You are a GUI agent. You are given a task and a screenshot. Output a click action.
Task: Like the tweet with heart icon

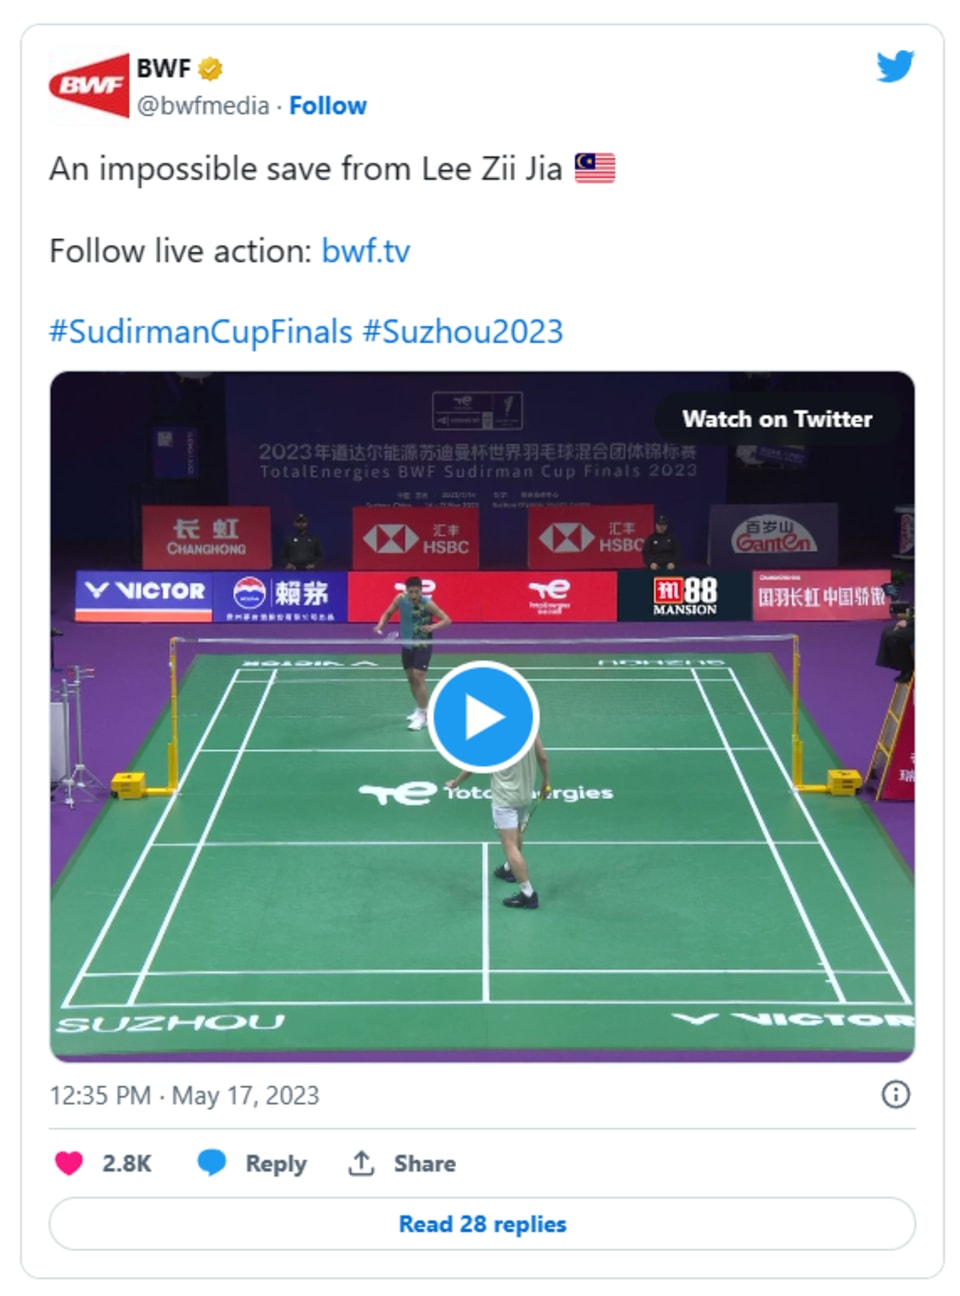click(69, 1163)
